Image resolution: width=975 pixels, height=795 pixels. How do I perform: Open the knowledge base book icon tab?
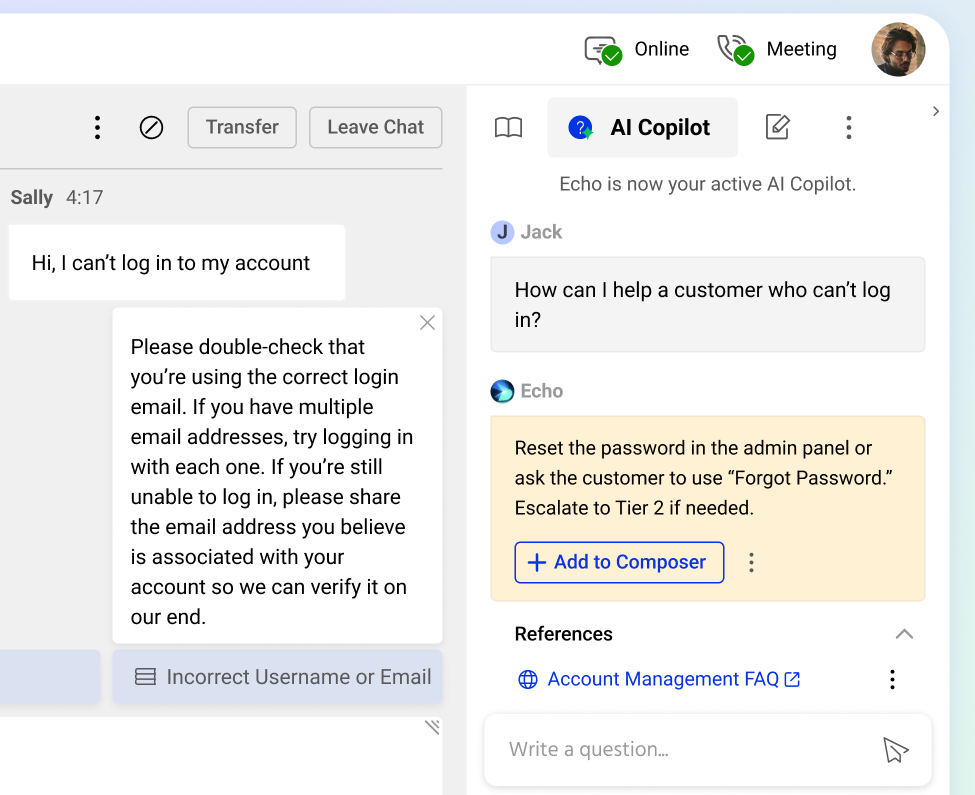point(508,127)
